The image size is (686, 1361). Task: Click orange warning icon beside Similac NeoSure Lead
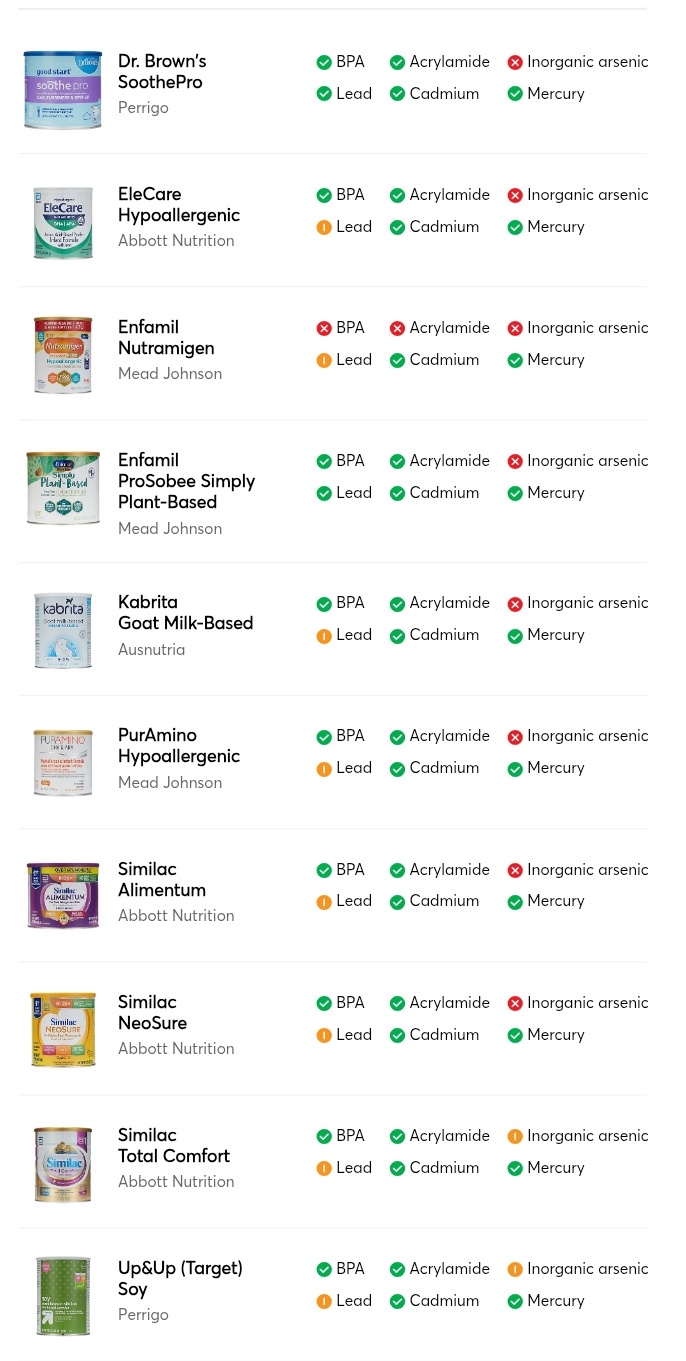point(324,1036)
